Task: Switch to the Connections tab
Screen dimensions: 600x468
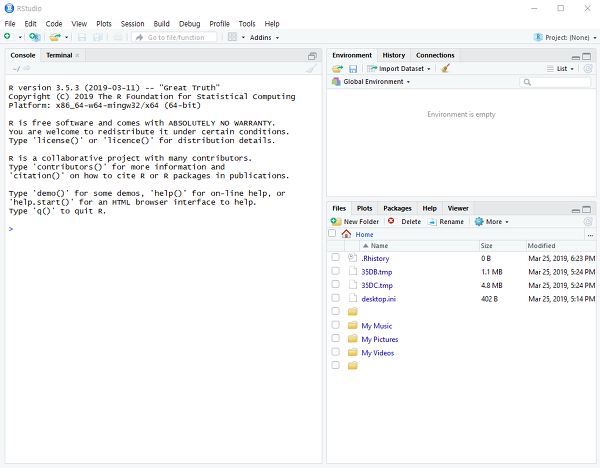Action: (435, 55)
